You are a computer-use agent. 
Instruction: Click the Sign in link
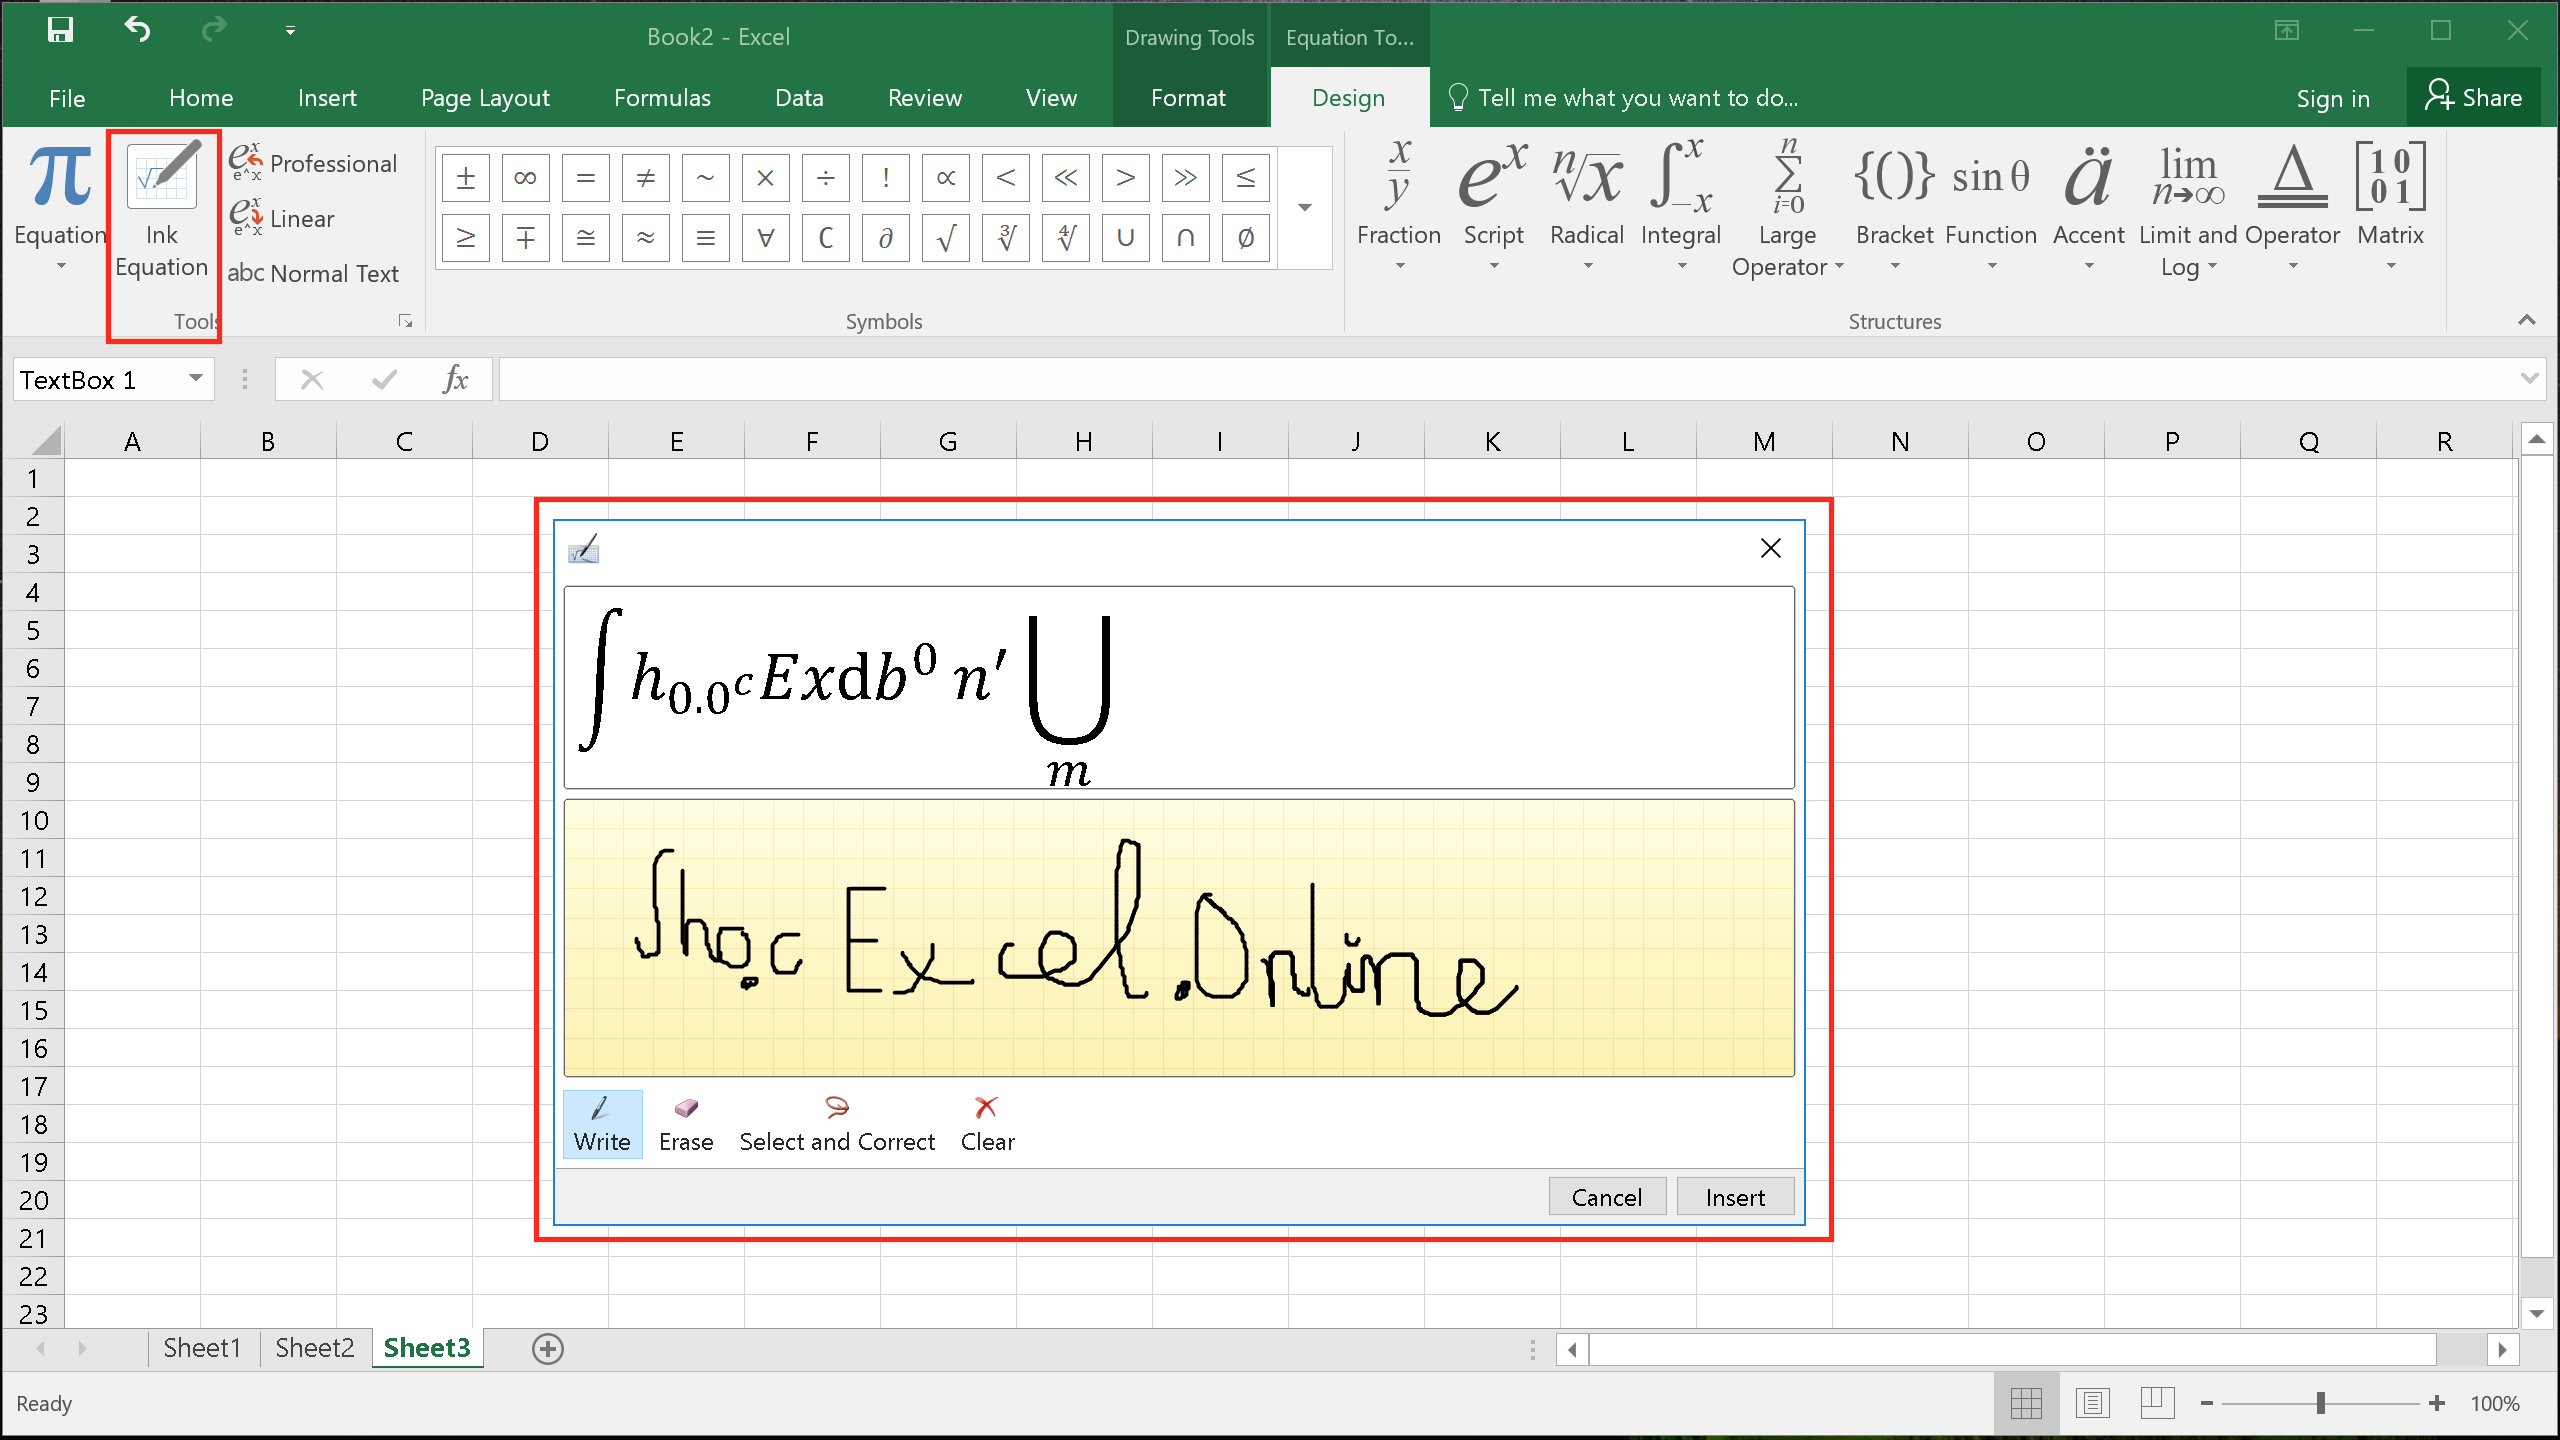pos(2333,98)
